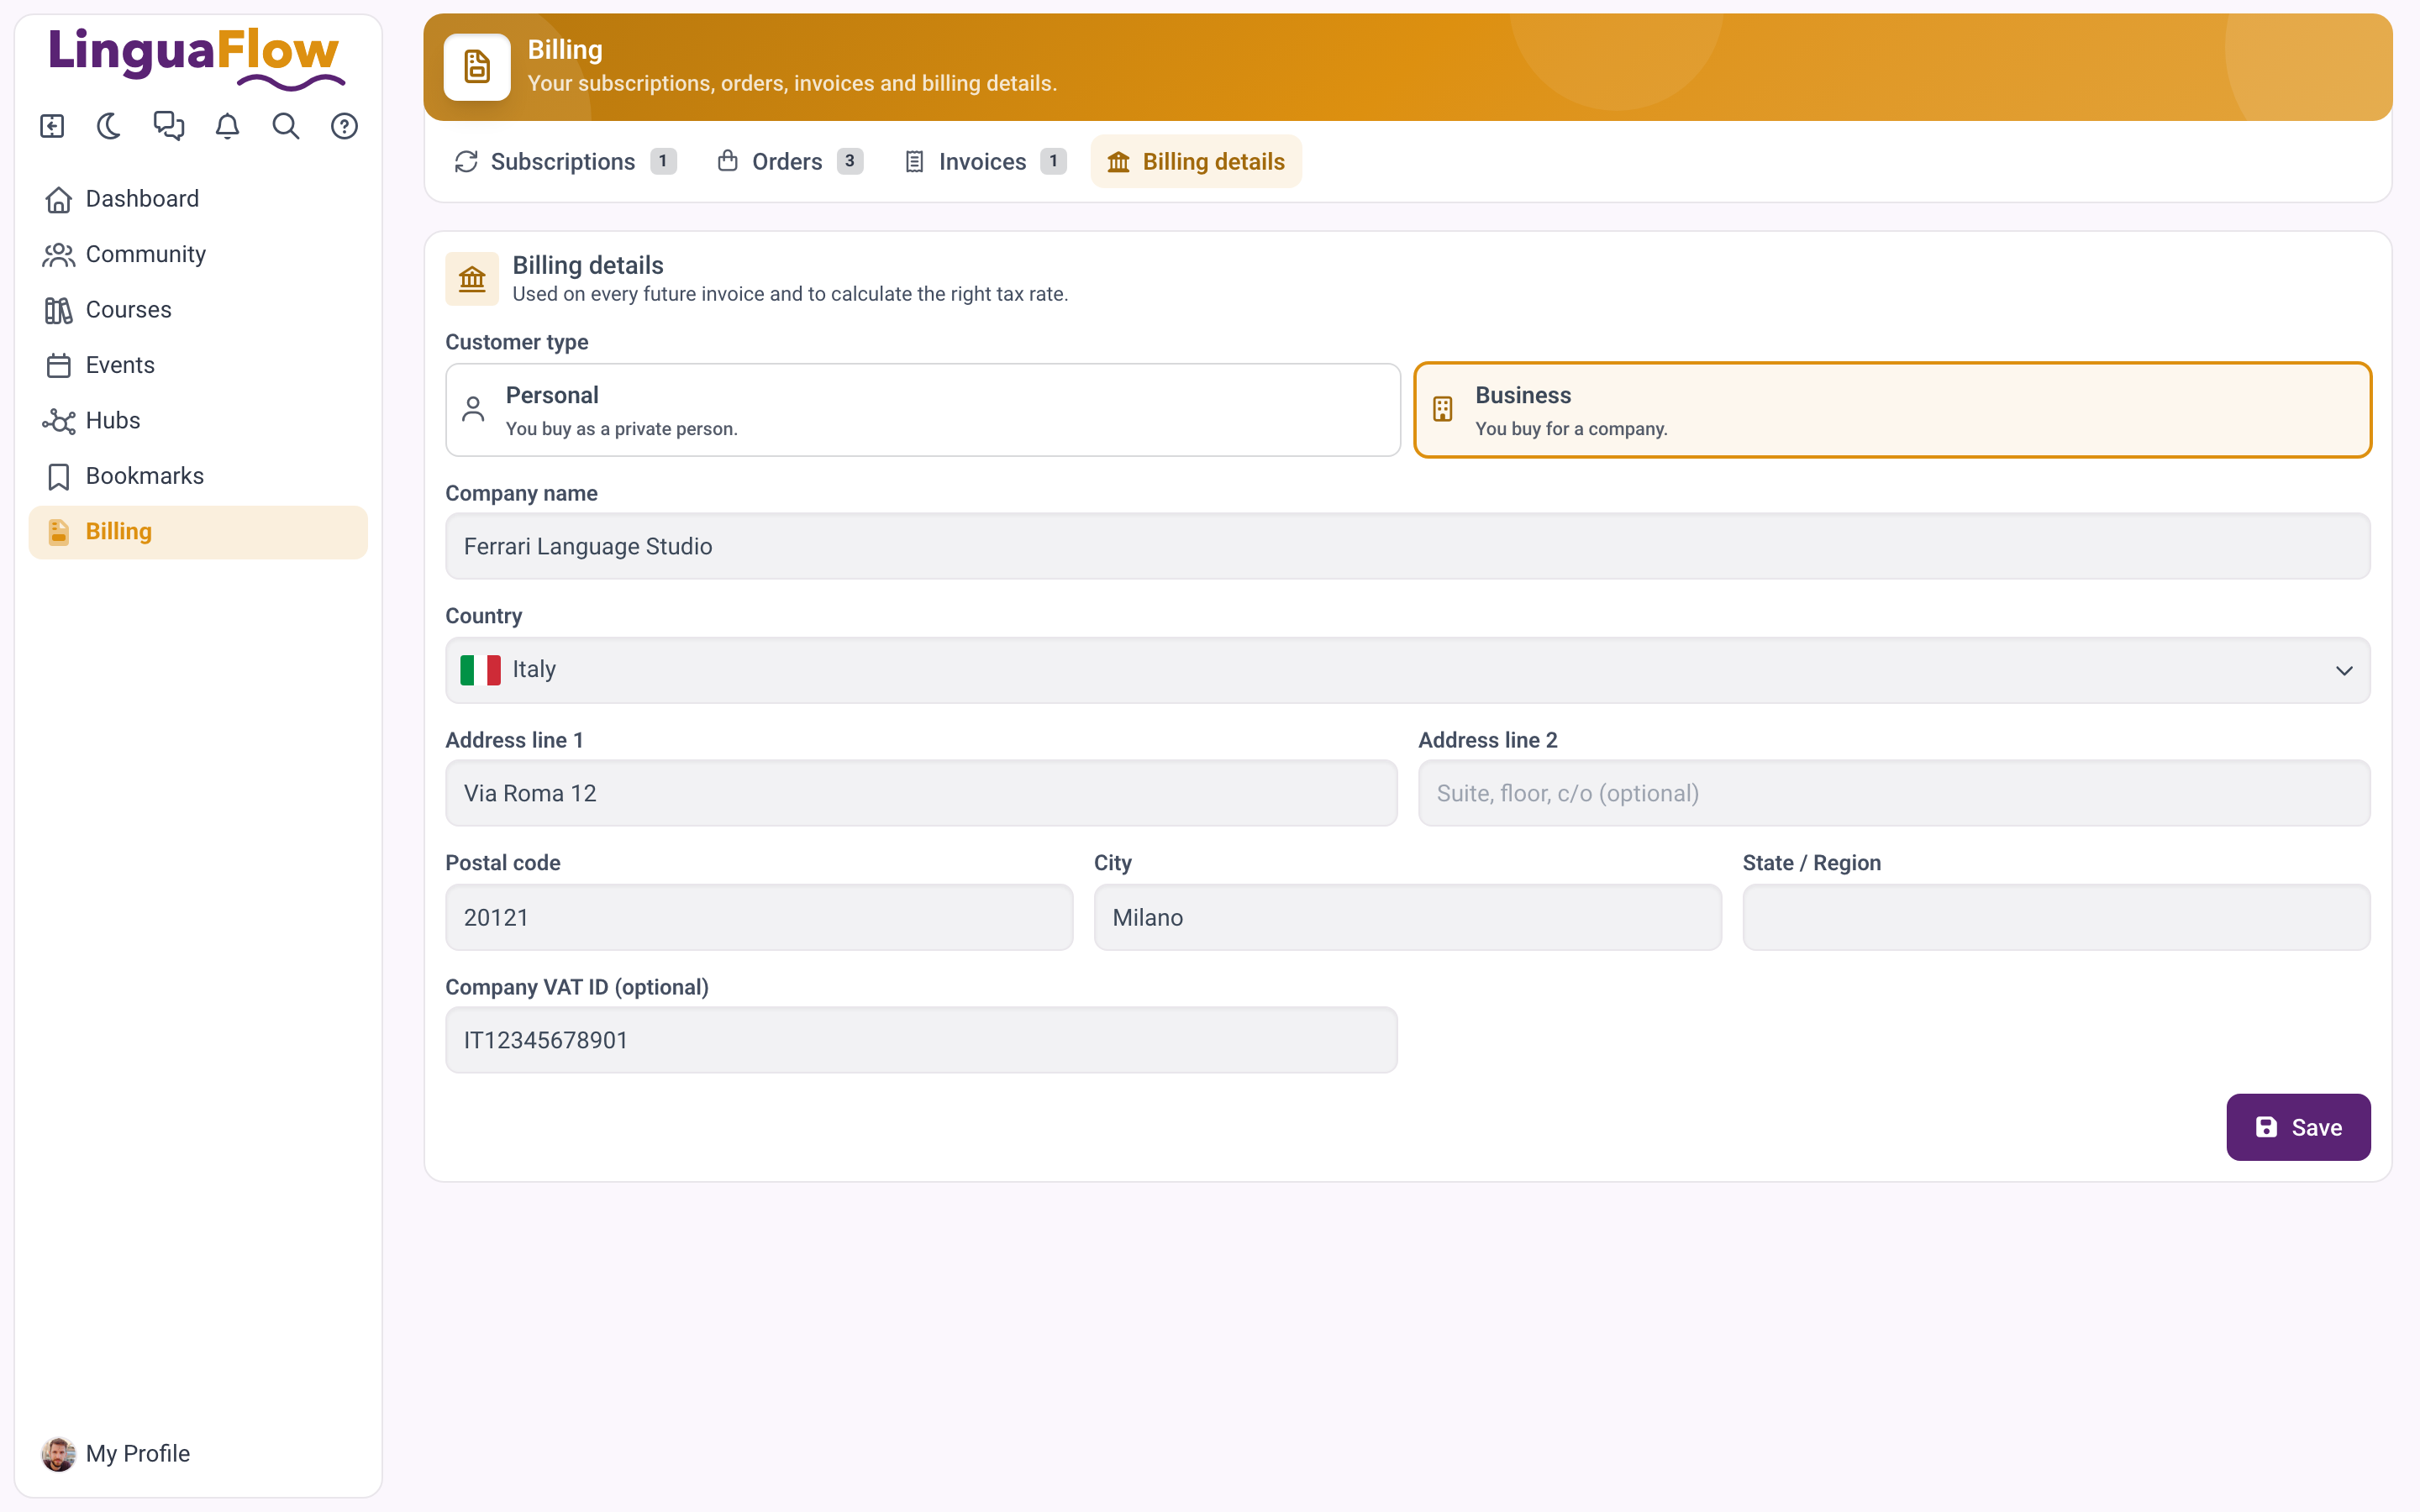Collapse the sidebar with the panel icon
The height and width of the screenshot is (1512, 2420).
pos(52,126)
